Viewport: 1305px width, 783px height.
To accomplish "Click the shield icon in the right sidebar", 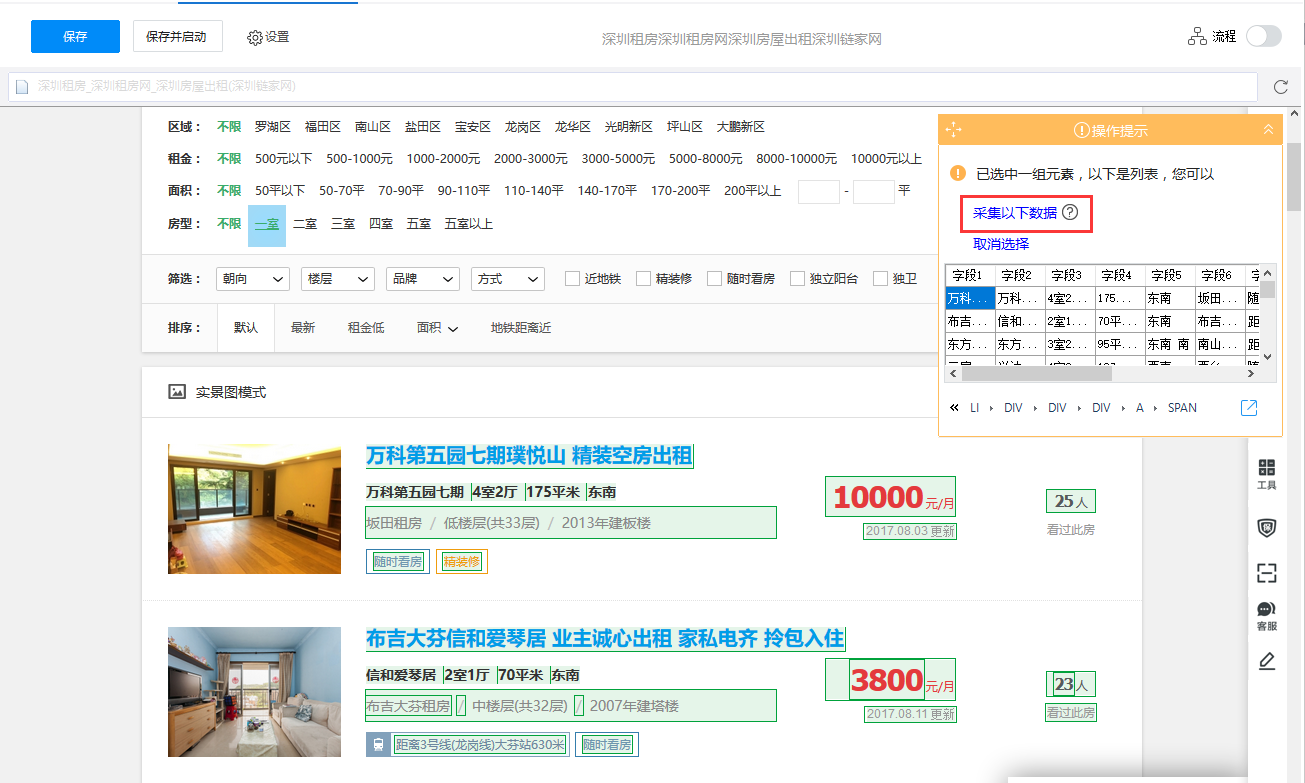I will (x=1267, y=527).
